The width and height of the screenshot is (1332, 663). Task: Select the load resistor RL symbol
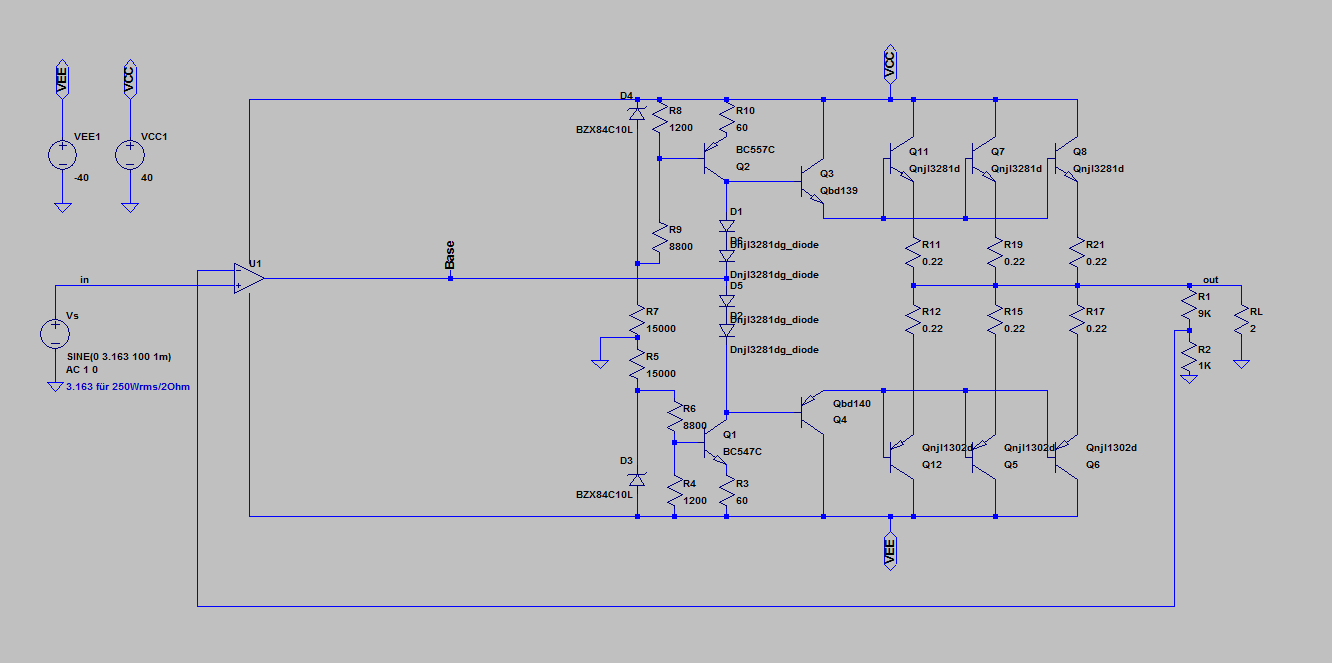(x=1241, y=321)
